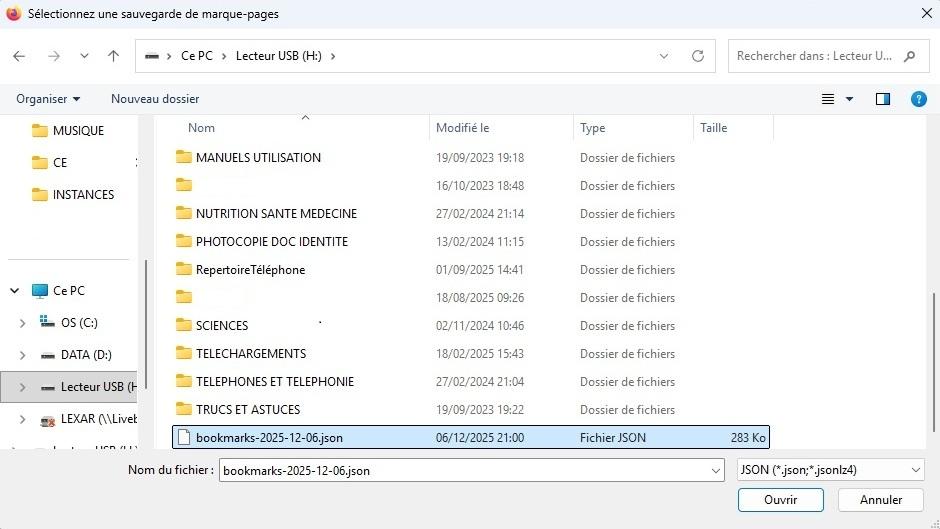Image resolution: width=940 pixels, height=529 pixels.
Task: Click the Ouvrir button
Action: point(780,499)
